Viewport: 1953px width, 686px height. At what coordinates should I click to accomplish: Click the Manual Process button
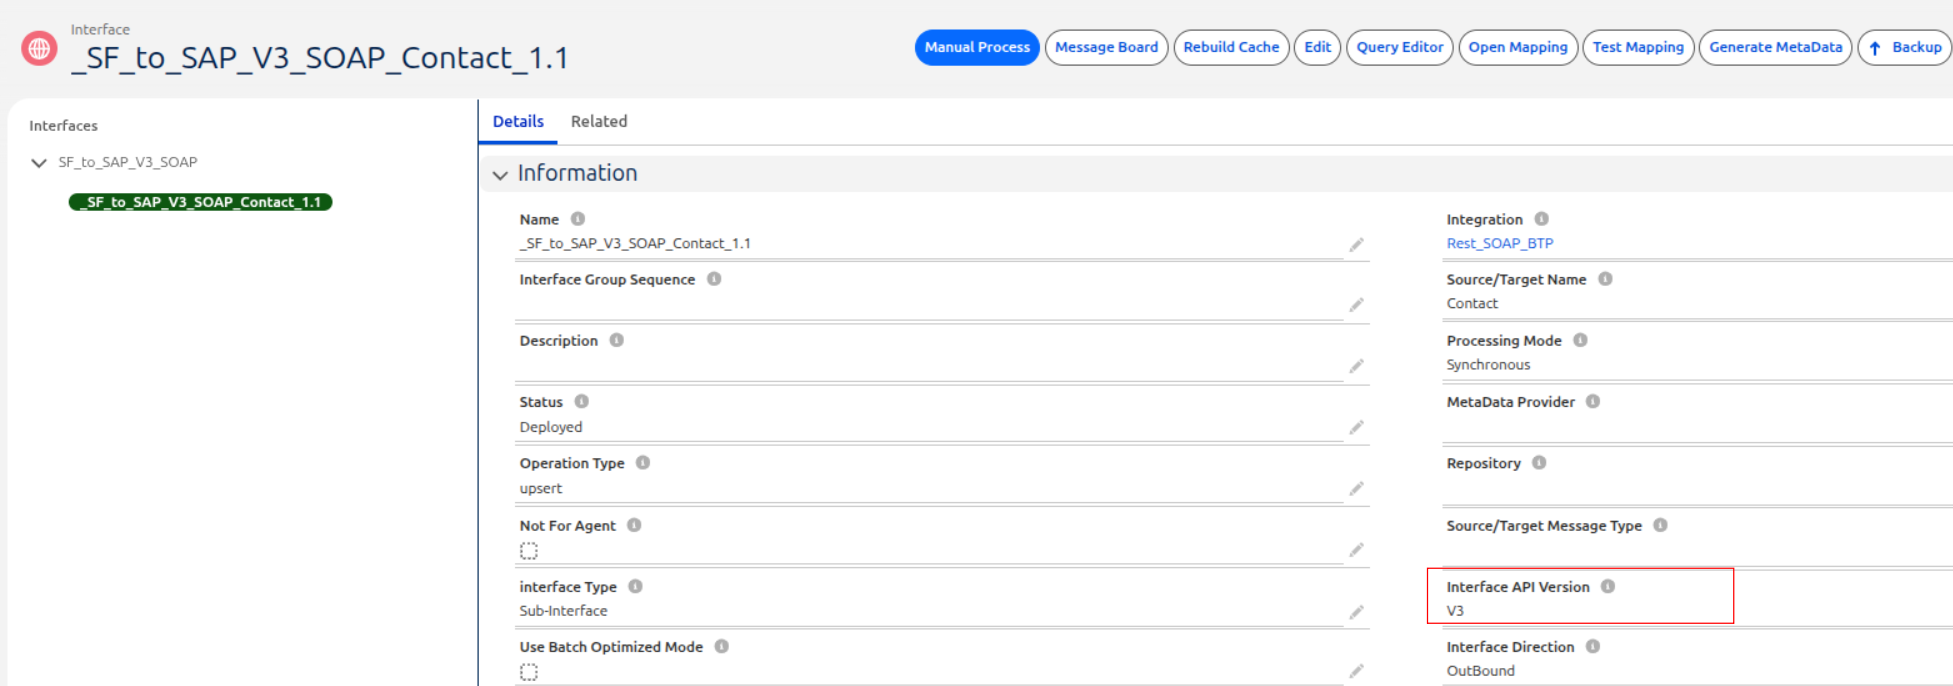(977, 47)
